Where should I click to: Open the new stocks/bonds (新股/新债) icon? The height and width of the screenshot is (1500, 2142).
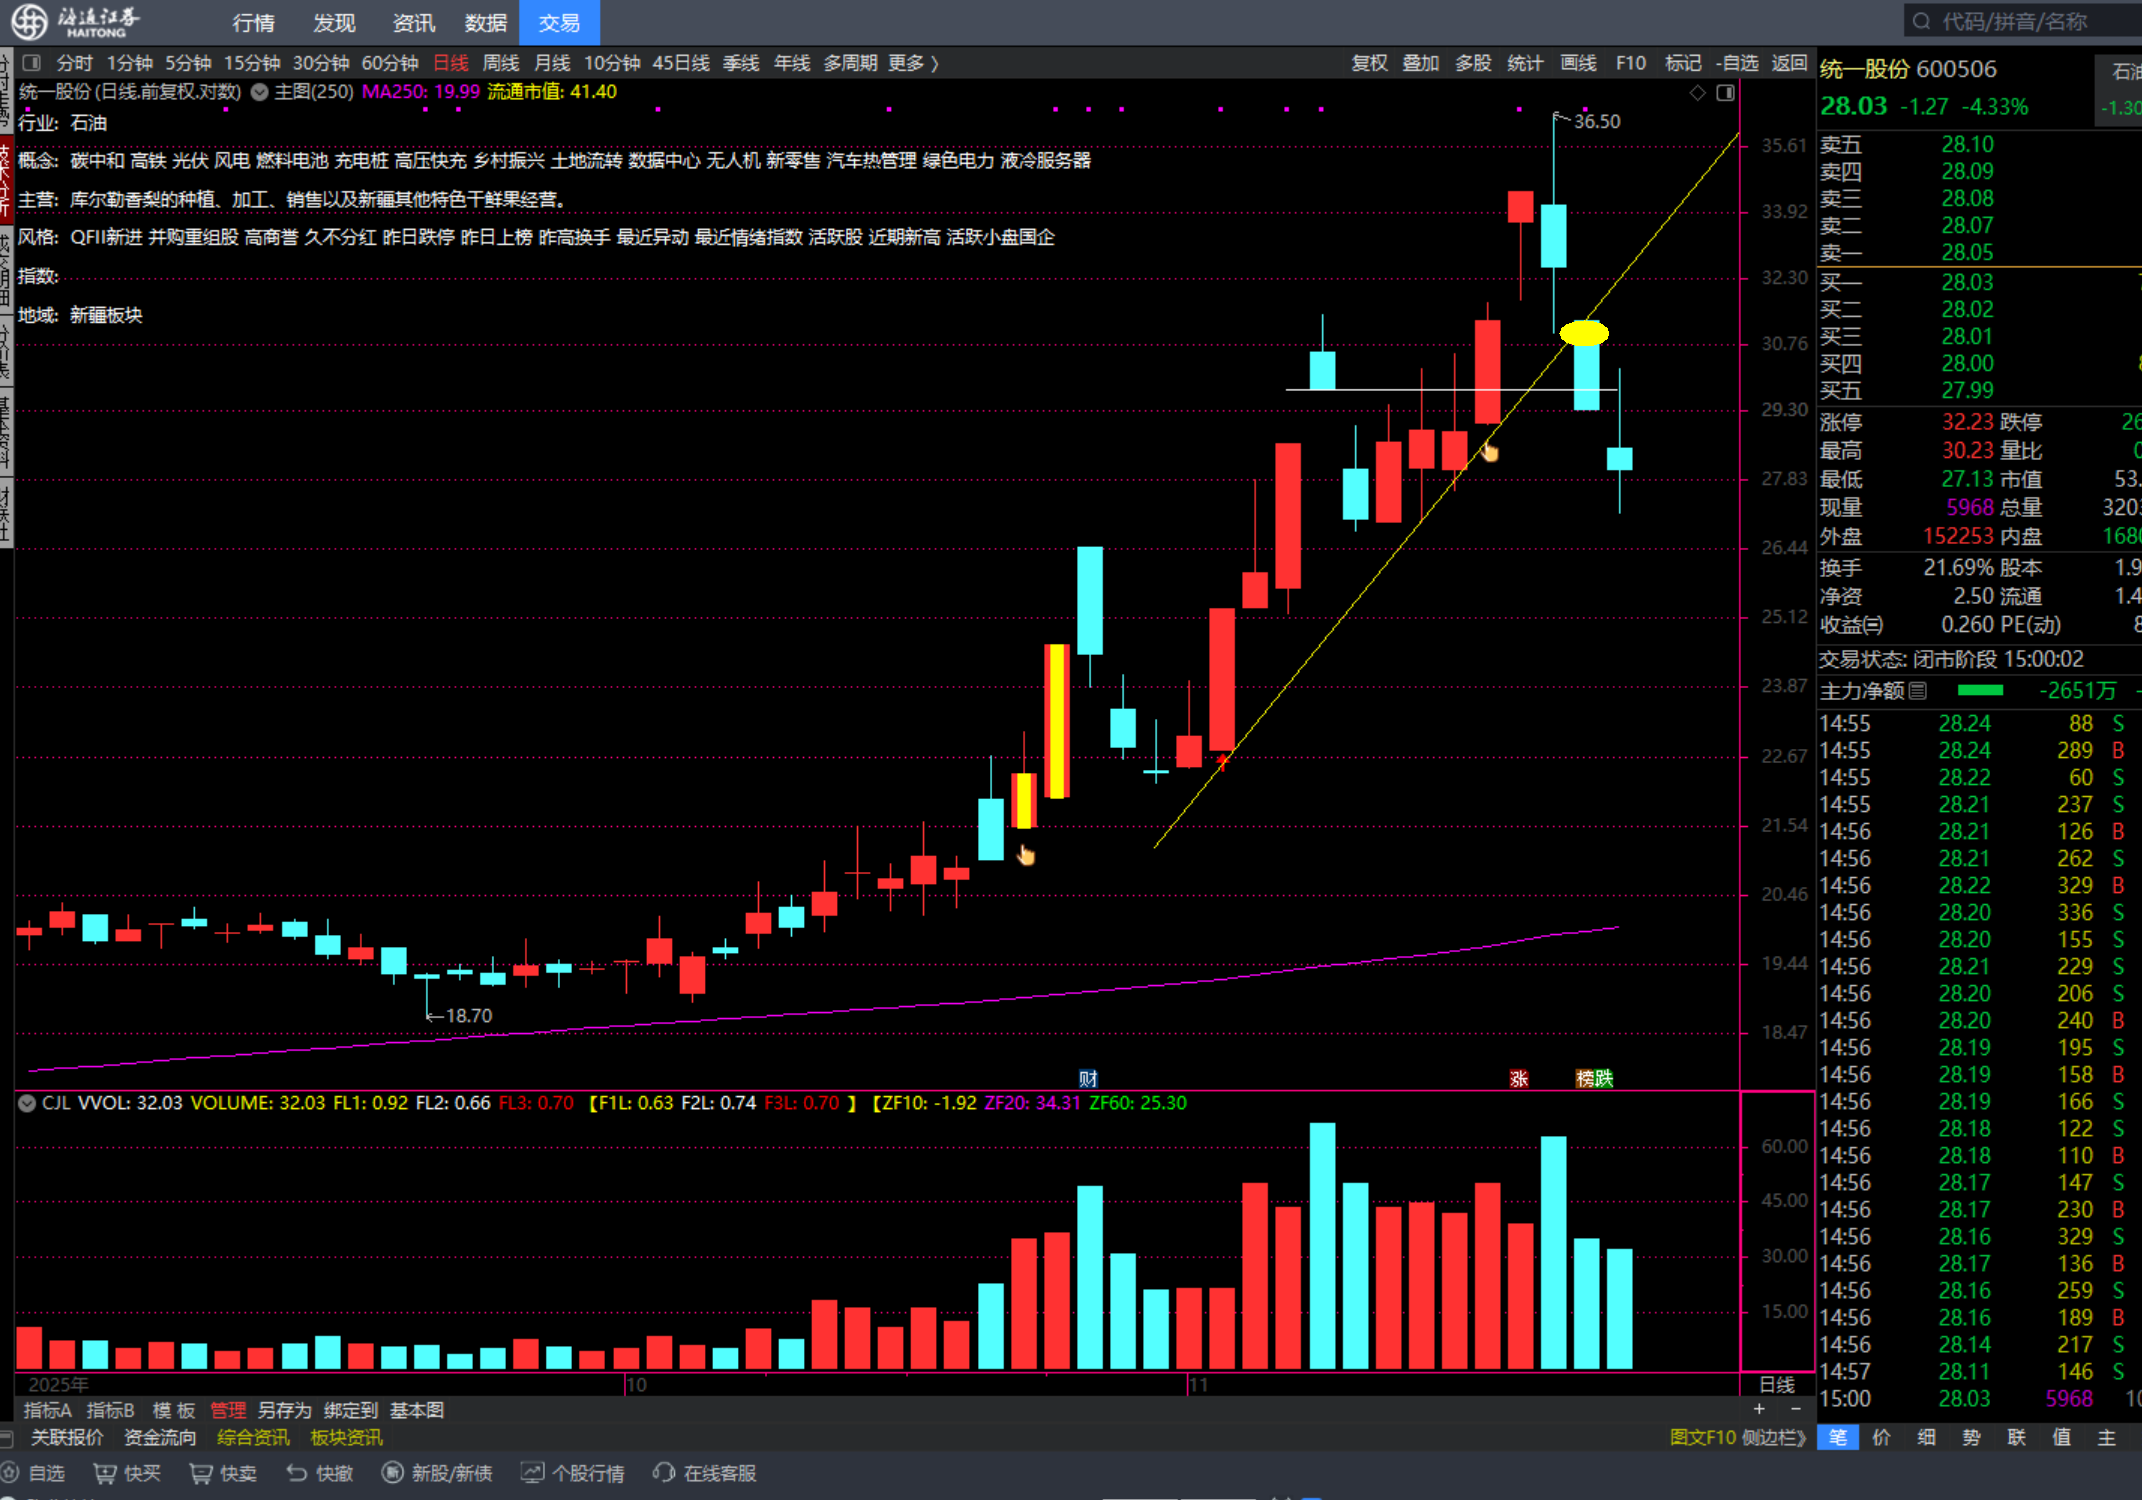point(393,1473)
